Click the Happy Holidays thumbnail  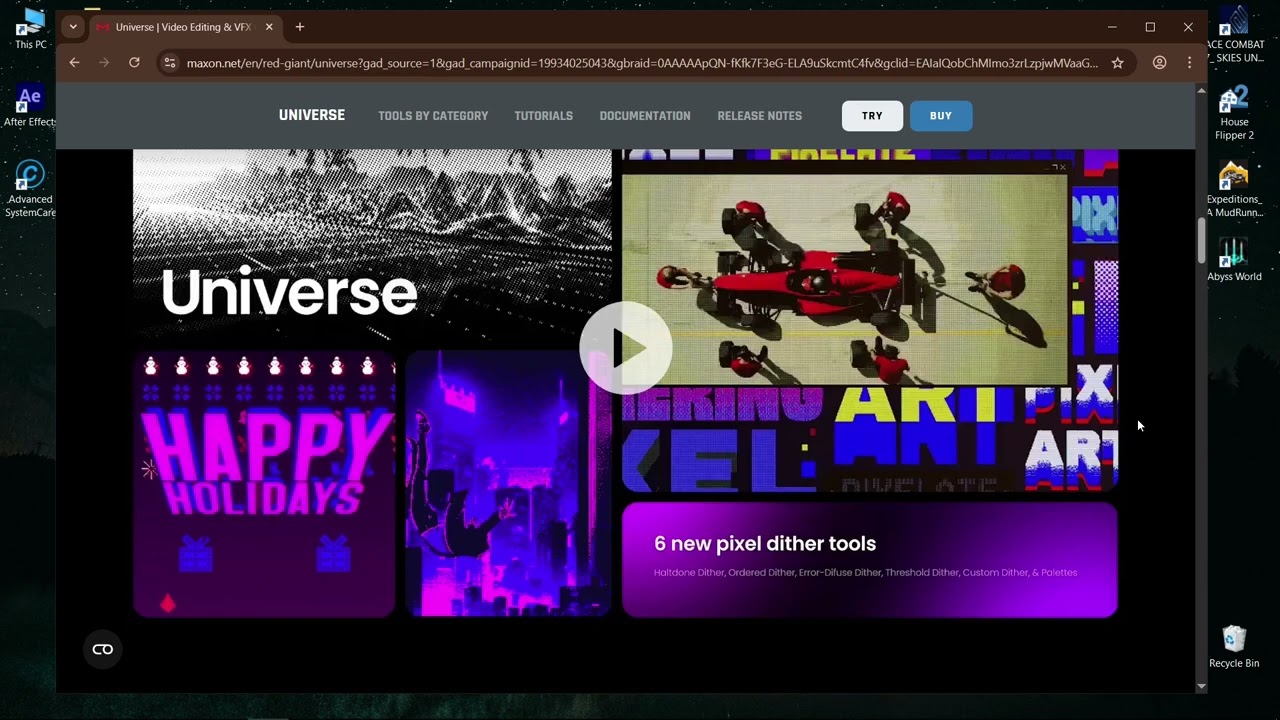(x=264, y=484)
